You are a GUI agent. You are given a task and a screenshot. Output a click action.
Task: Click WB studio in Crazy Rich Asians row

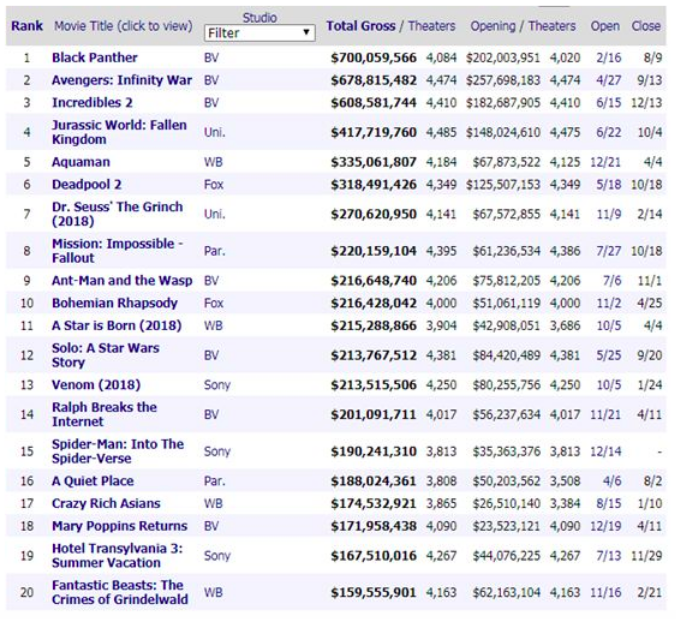(213, 503)
